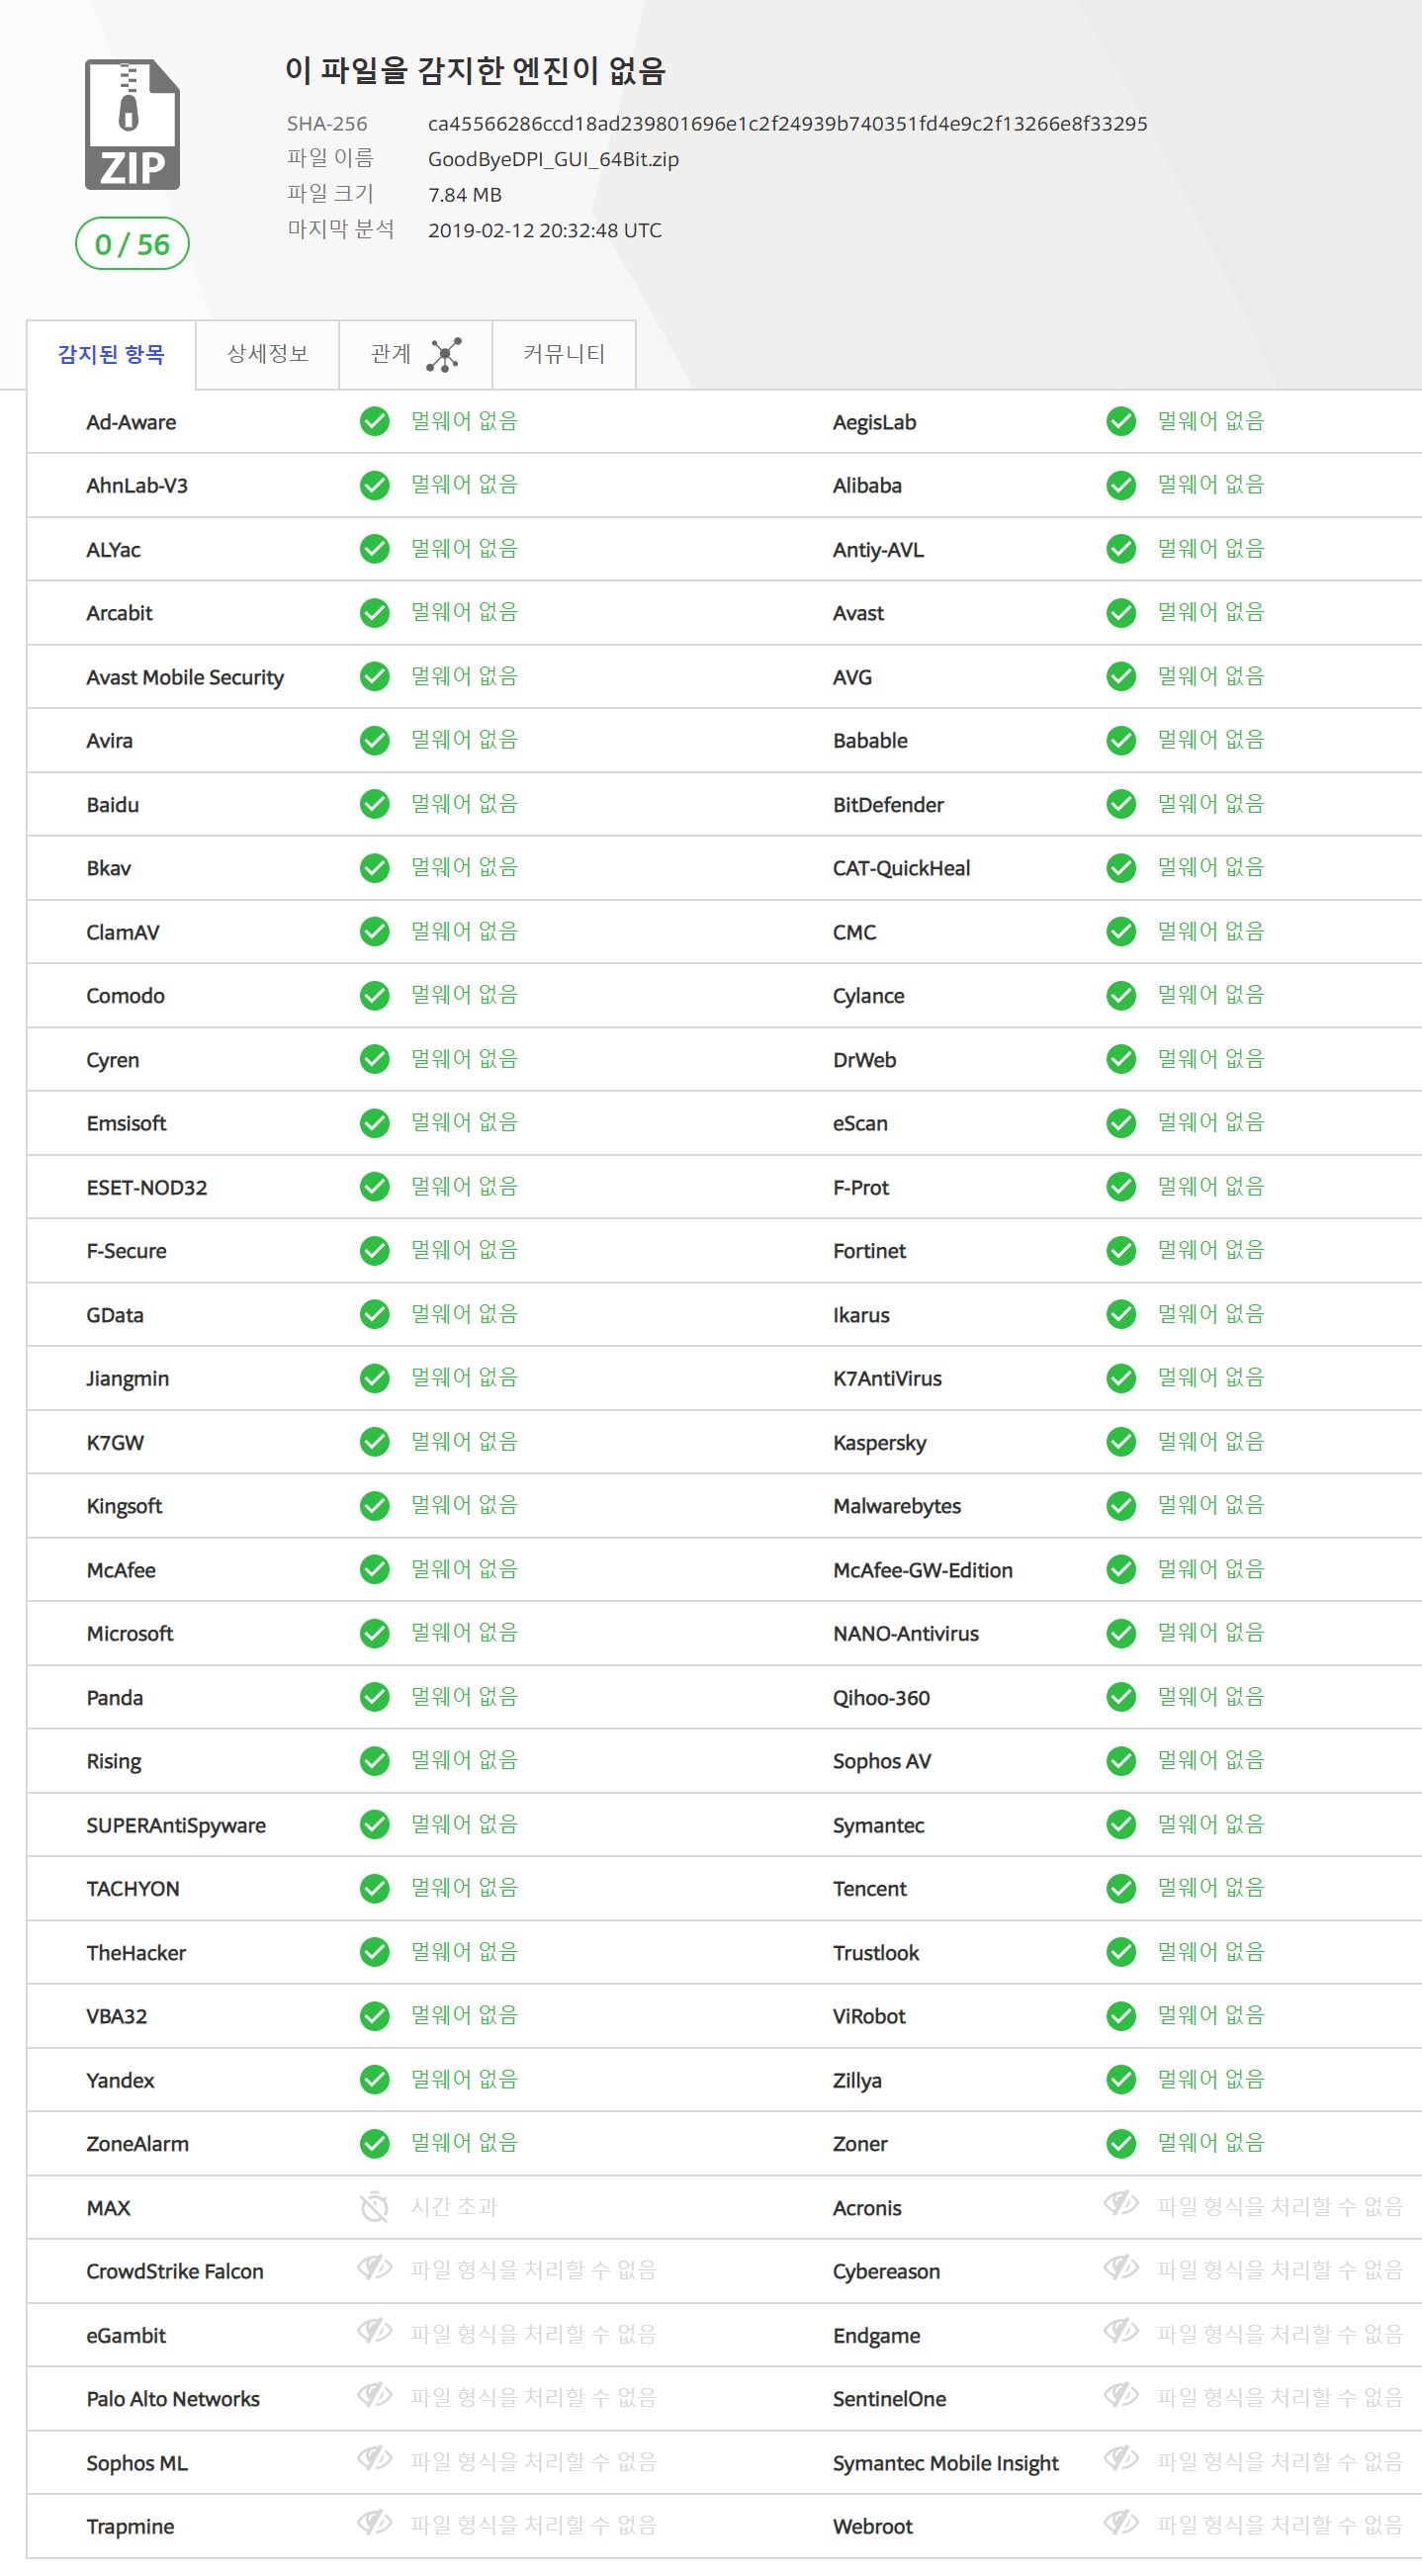Click green checkmark icon beside Ad-Aware

click(x=375, y=422)
